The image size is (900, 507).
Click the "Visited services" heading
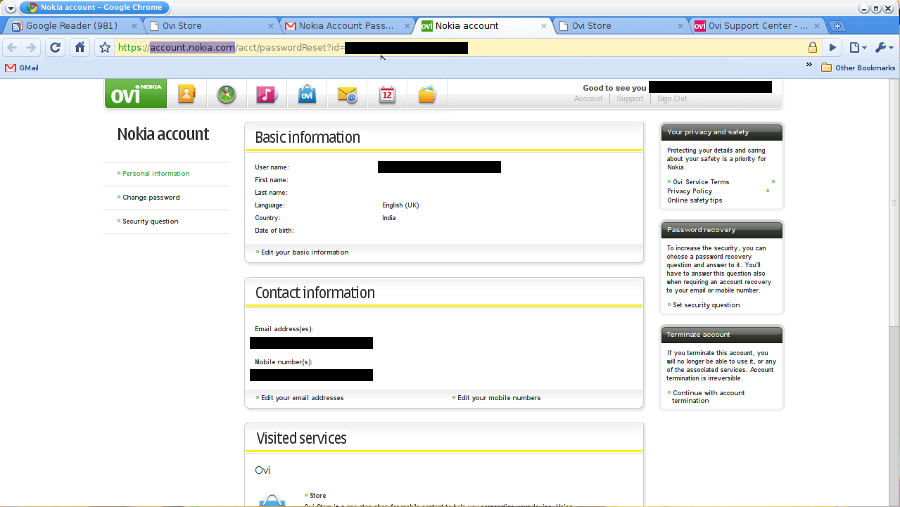coord(301,439)
